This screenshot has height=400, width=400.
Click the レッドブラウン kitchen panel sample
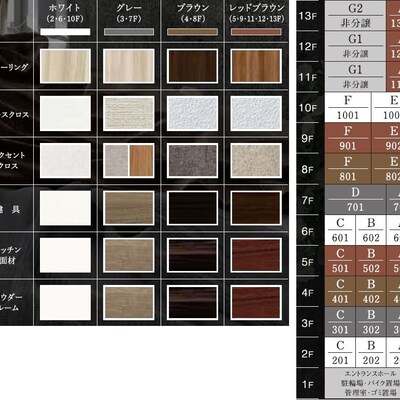pos(256,255)
